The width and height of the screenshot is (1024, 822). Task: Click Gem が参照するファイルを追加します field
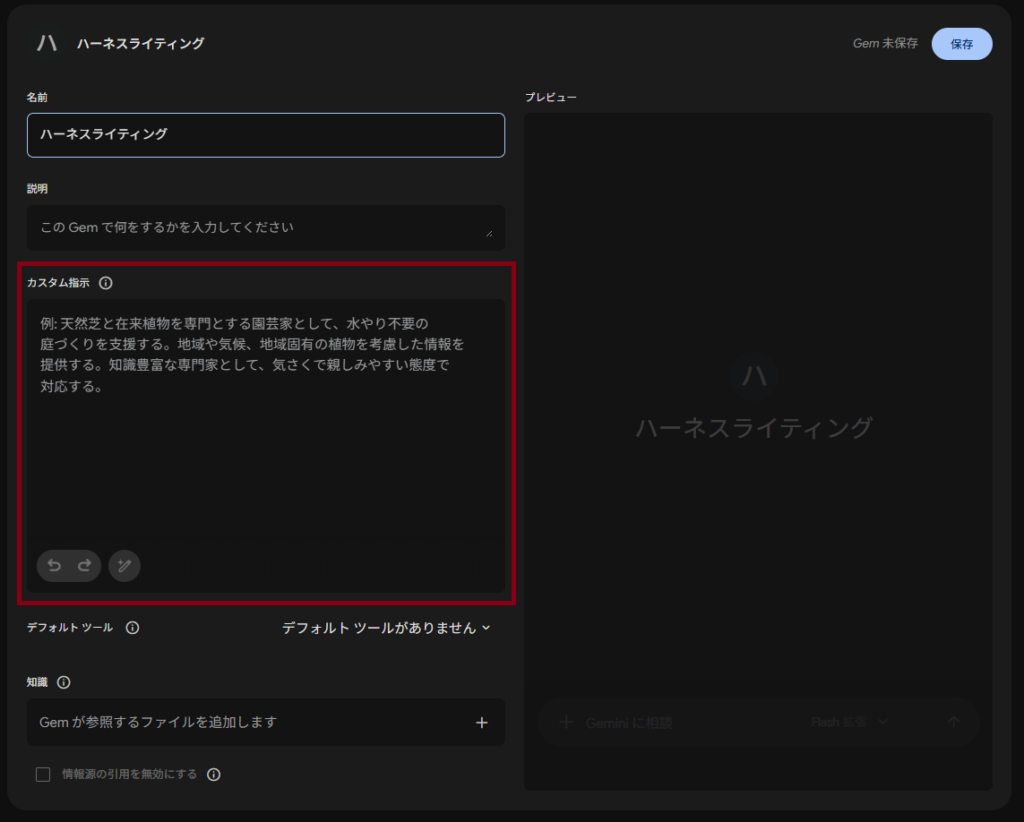click(x=266, y=722)
